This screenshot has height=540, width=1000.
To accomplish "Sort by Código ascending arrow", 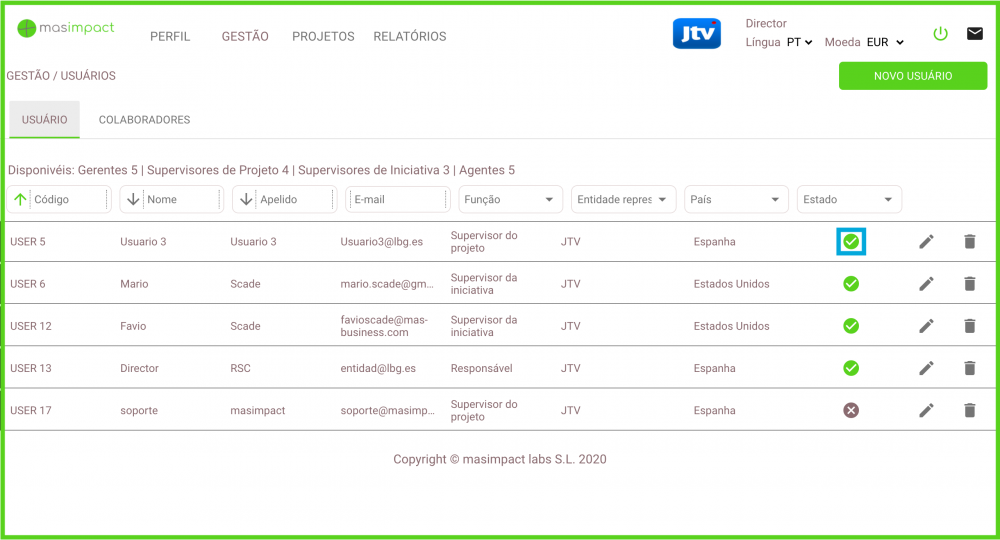I will [20, 200].
